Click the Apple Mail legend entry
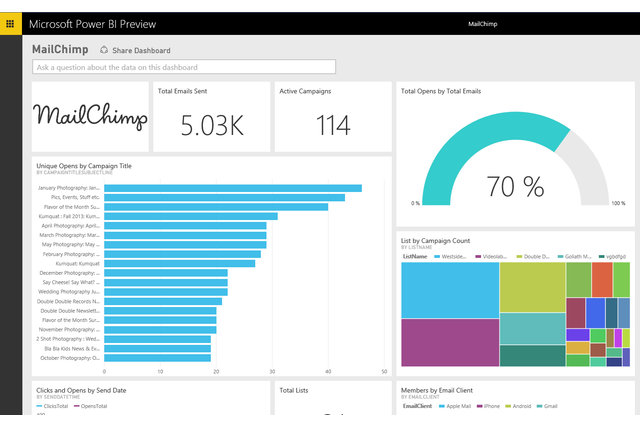The image size is (640, 426). (455, 406)
